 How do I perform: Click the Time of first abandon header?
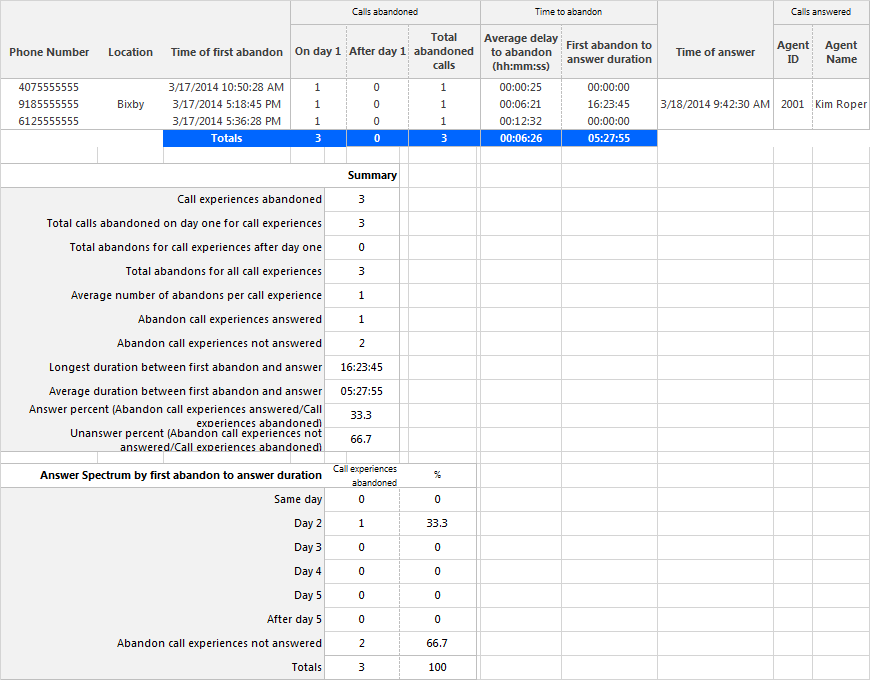tap(226, 52)
